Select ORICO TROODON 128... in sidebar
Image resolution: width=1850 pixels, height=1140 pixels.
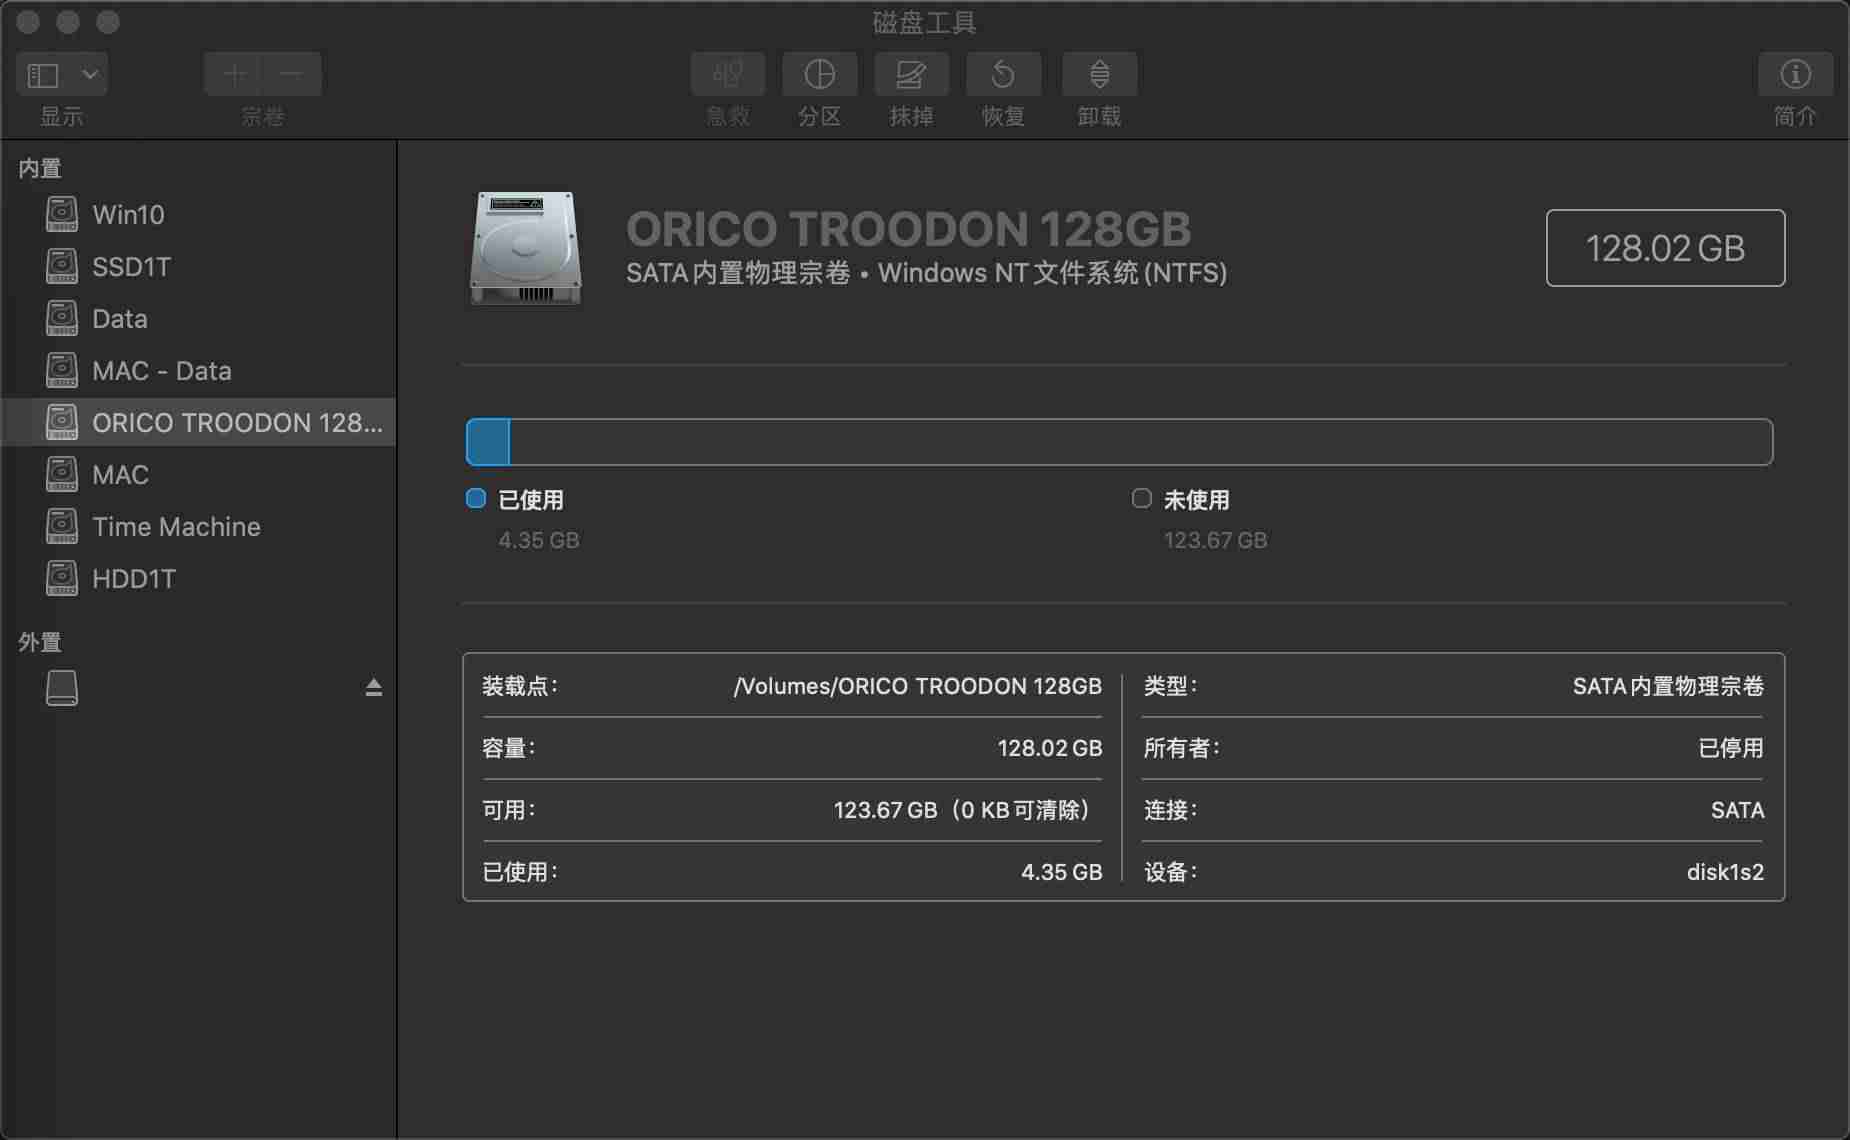tap(199, 423)
